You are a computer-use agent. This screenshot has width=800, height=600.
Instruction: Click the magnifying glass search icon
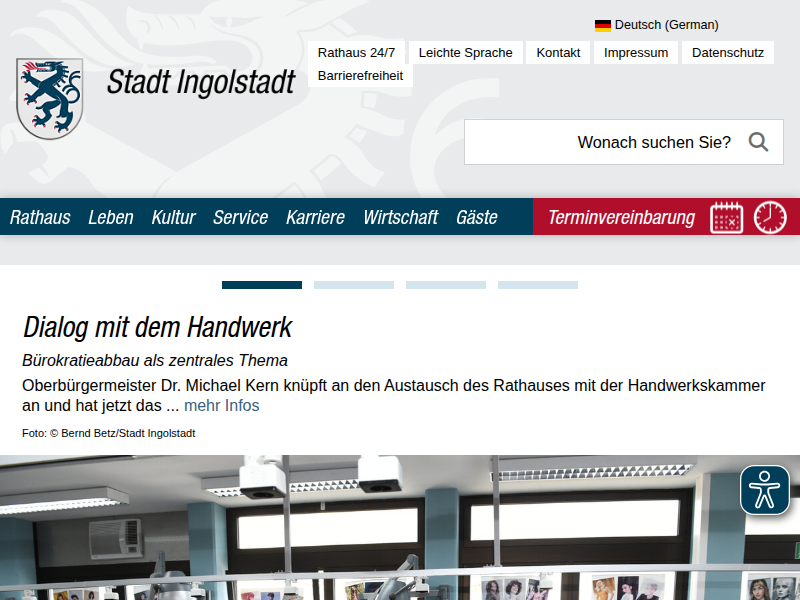[x=758, y=142]
